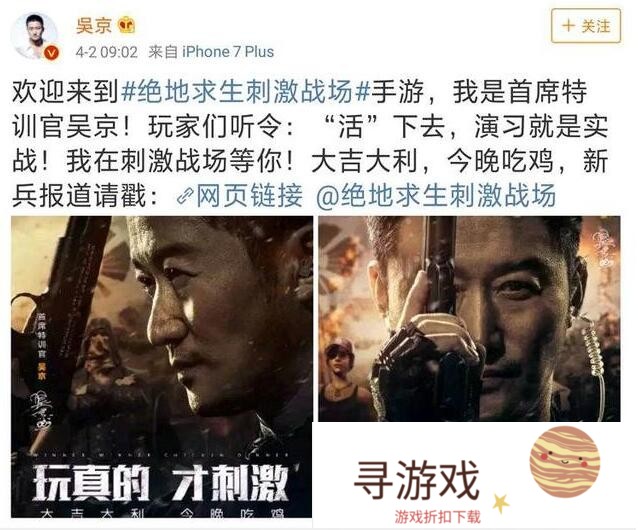Click the chain icon before 网页链接
This screenshot has height=530, width=638.
tap(185, 196)
